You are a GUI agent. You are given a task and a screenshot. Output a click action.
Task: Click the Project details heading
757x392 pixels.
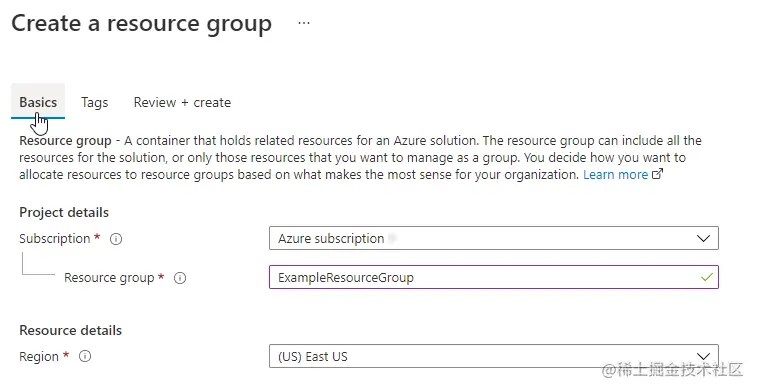(x=64, y=212)
